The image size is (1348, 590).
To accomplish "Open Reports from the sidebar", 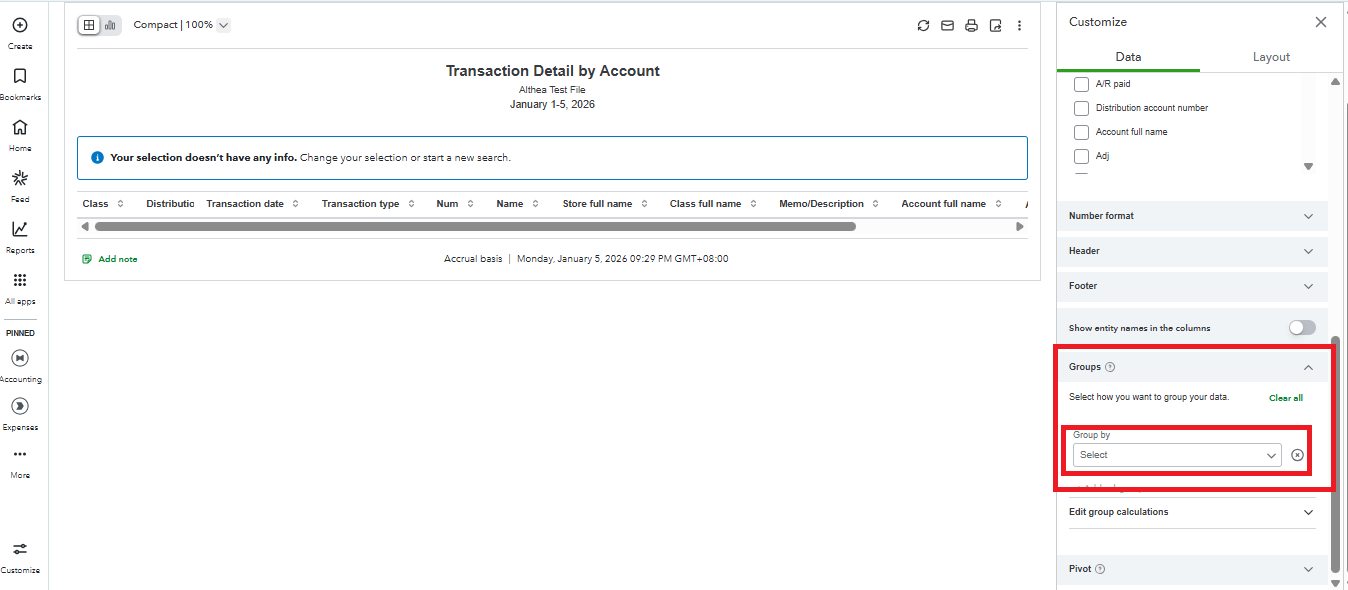I will point(20,229).
